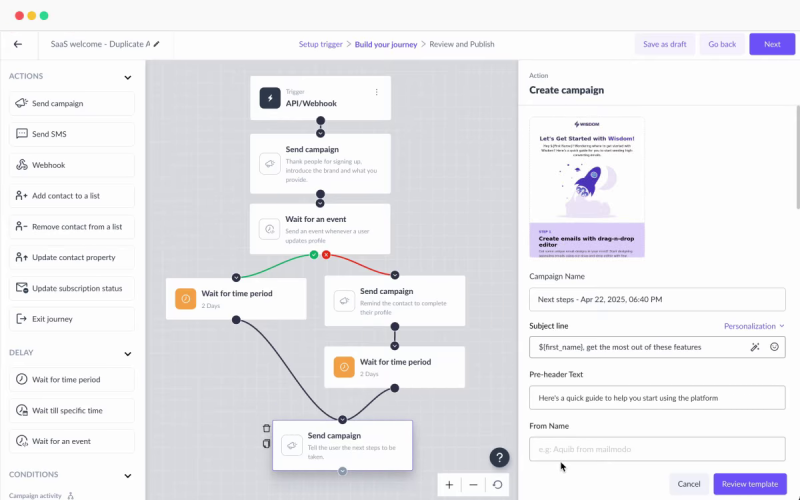
Task: Click orange clock icon on left Wait node
Action: (x=185, y=299)
